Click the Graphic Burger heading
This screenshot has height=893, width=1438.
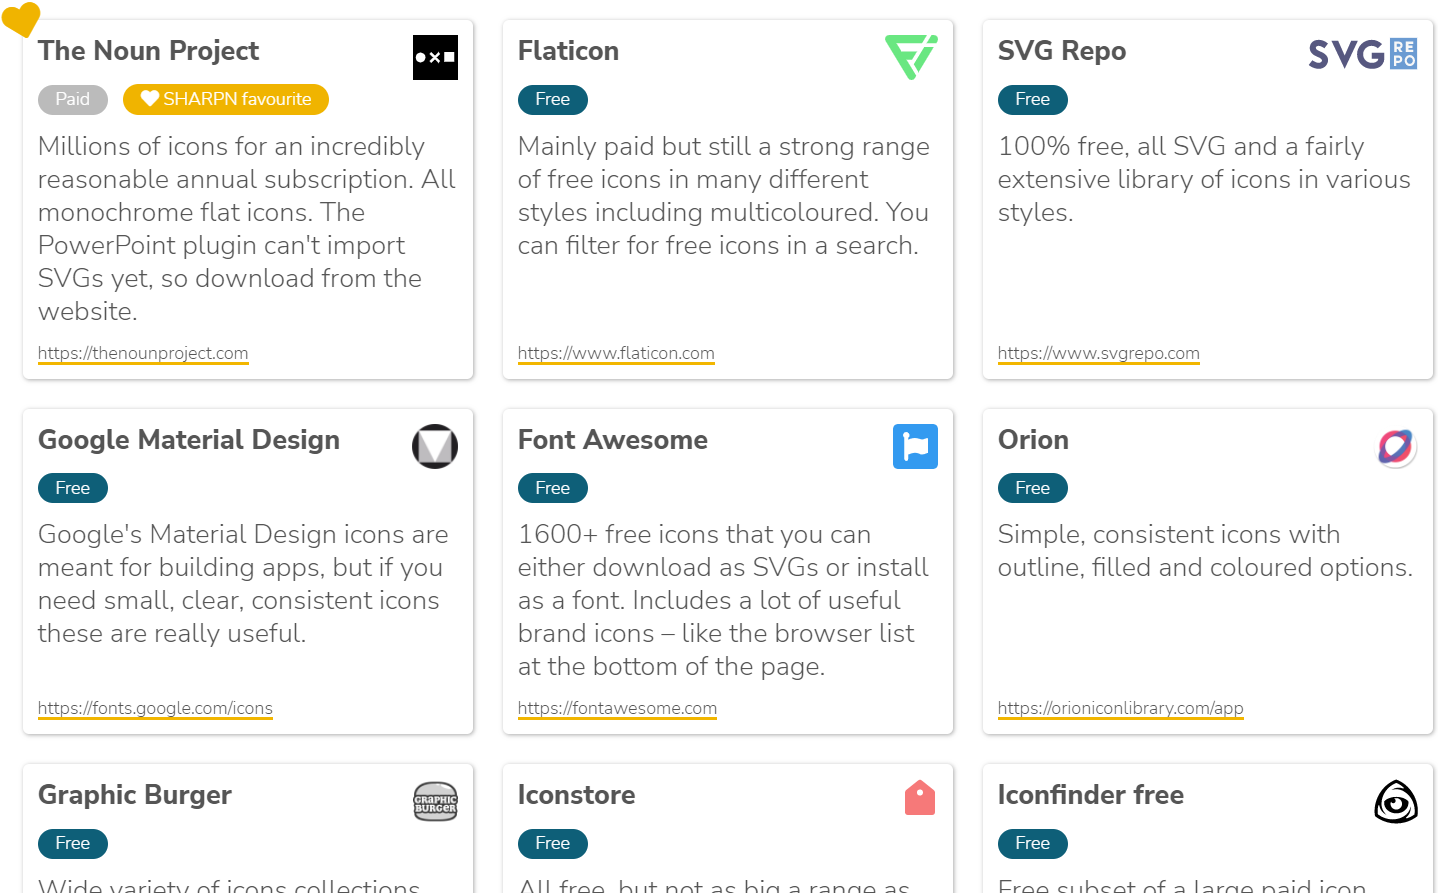coord(135,795)
